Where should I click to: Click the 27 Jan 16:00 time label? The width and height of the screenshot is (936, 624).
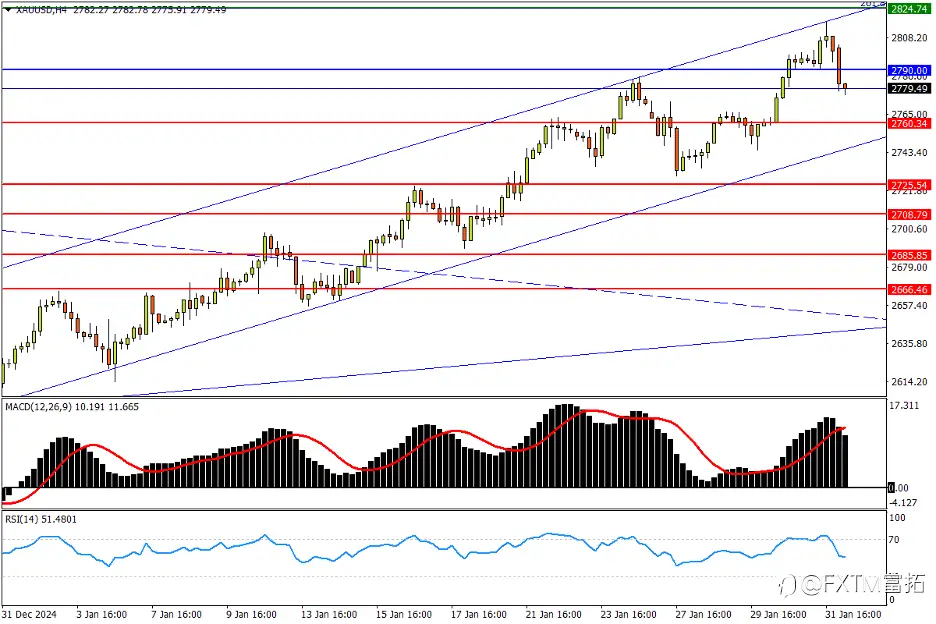[x=703, y=614]
